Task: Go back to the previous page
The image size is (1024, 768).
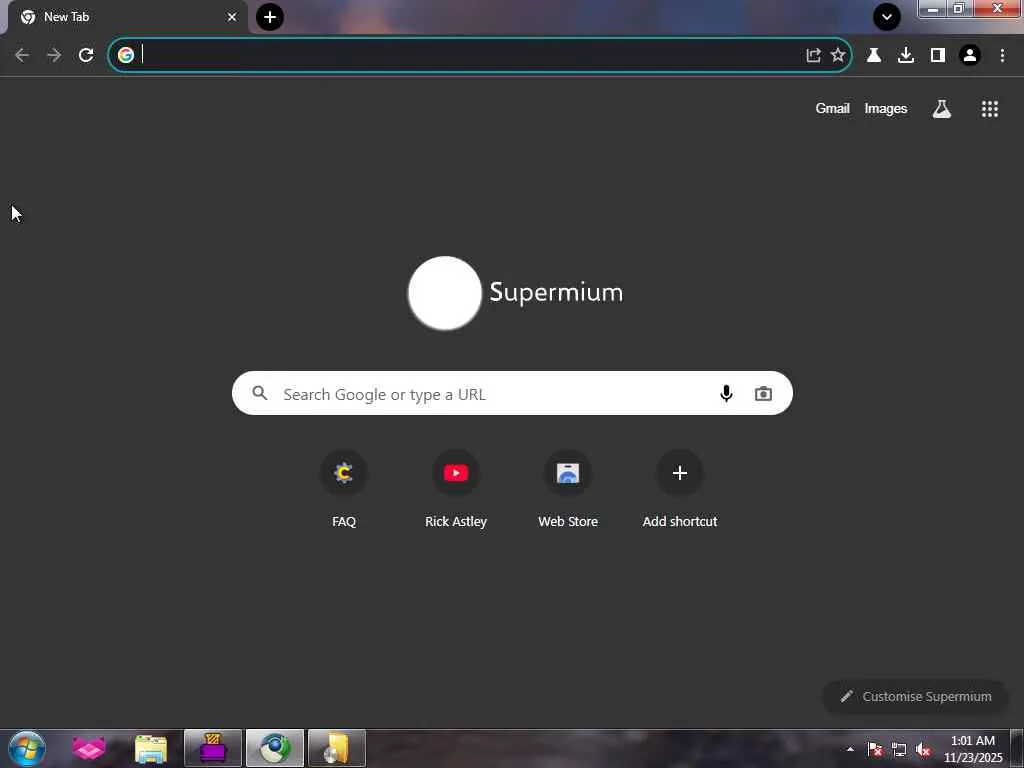Action: click(22, 55)
